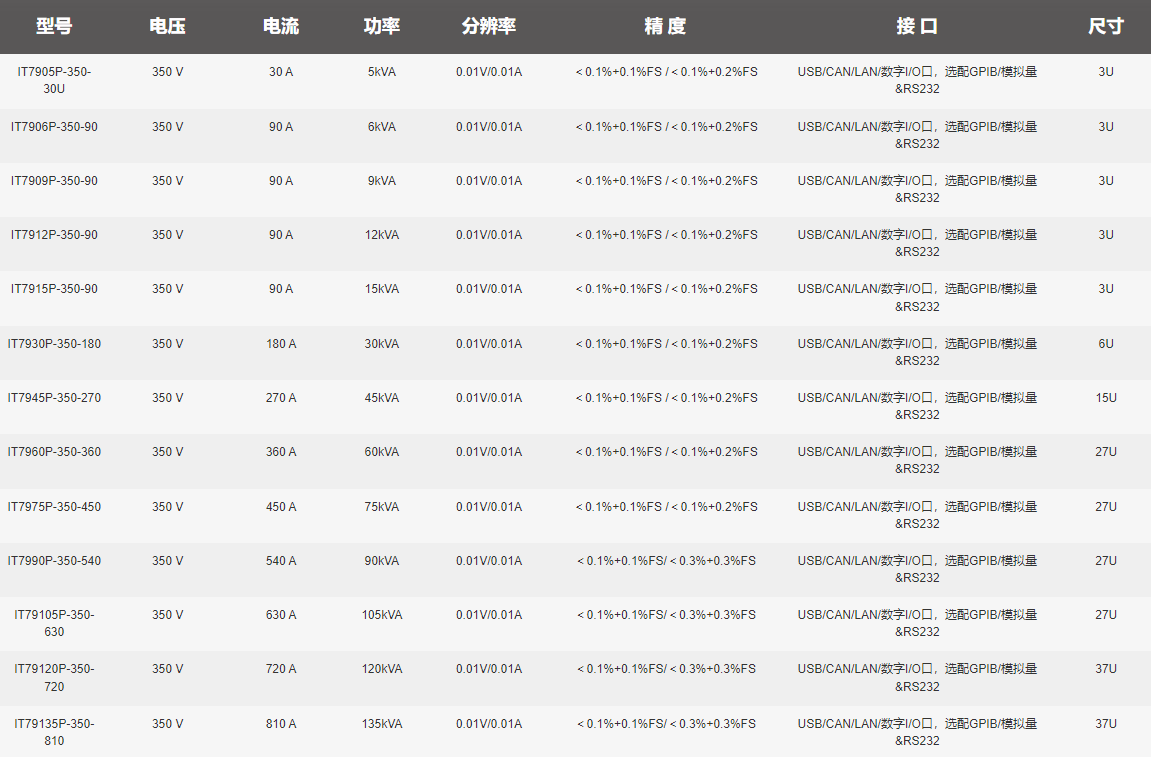Select model IT7909P-350-90
The width and height of the screenshot is (1151, 757).
tap(54, 181)
